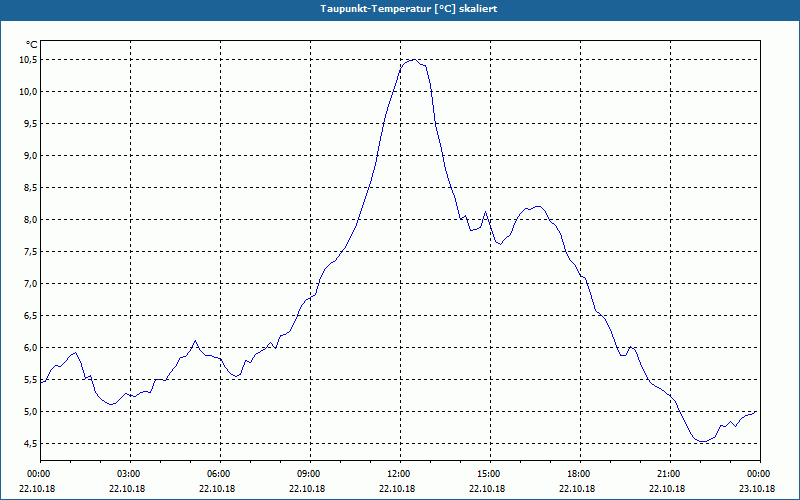The height and width of the screenshot is (500, 800).
Task: Click the "00:00" label above 23.10.18
Action: (x=757, y=474)
